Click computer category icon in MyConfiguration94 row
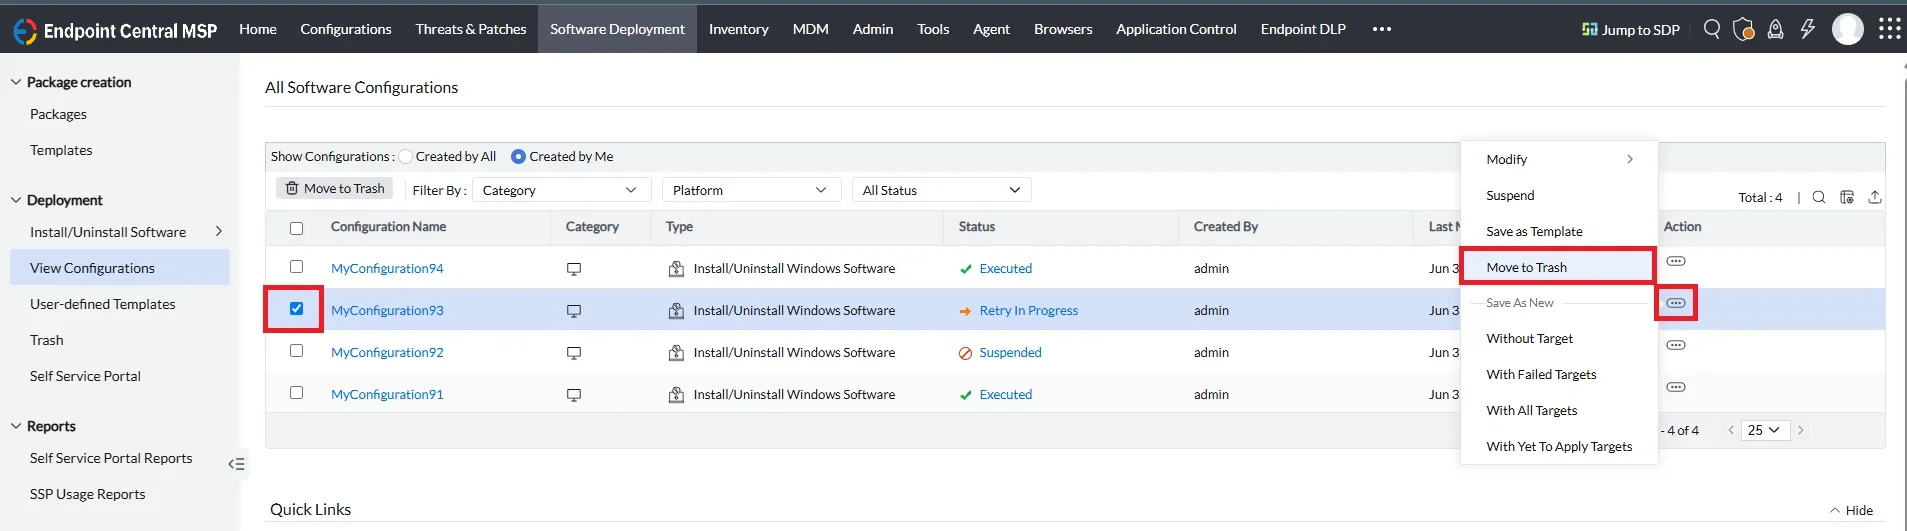The image size is (1907, 531). [574, 269]
